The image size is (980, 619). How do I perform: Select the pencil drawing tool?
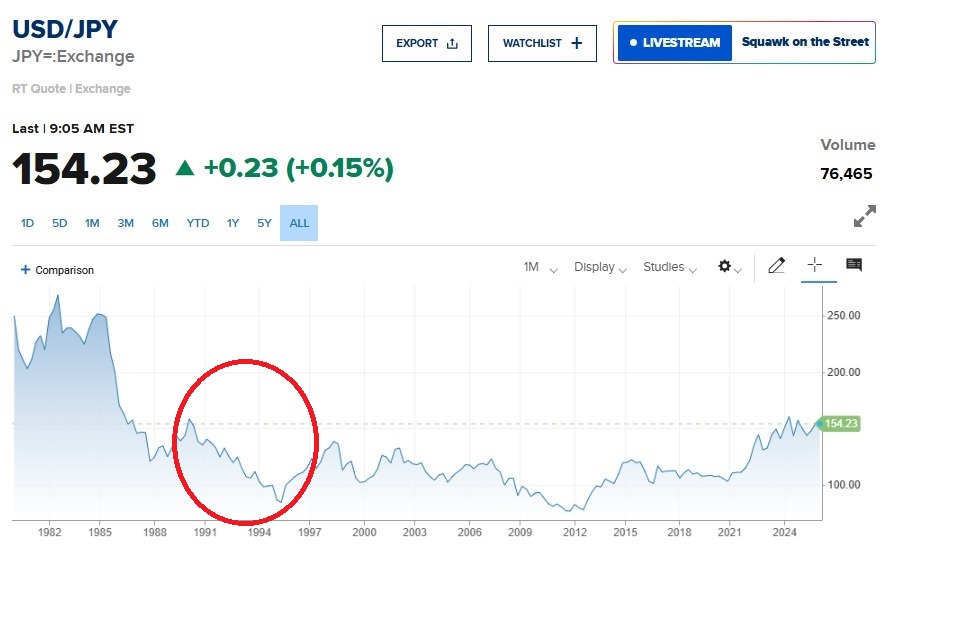[x=776, y=266]
